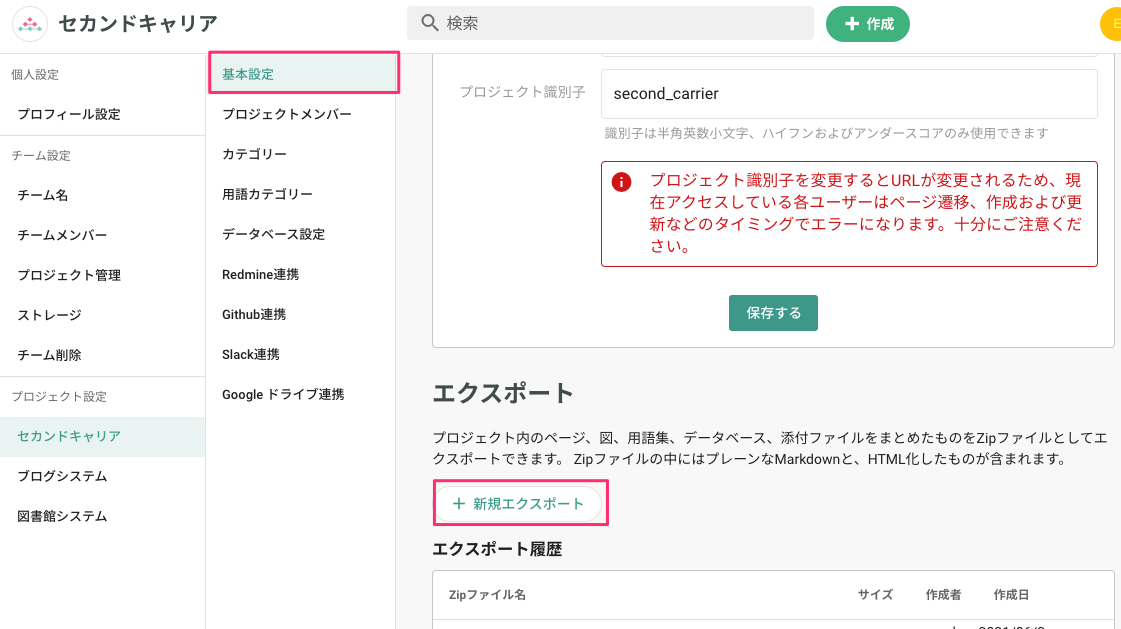Sort export history by Zipファイル名 column
This screenshot has width=1121, height=629.
487,594
